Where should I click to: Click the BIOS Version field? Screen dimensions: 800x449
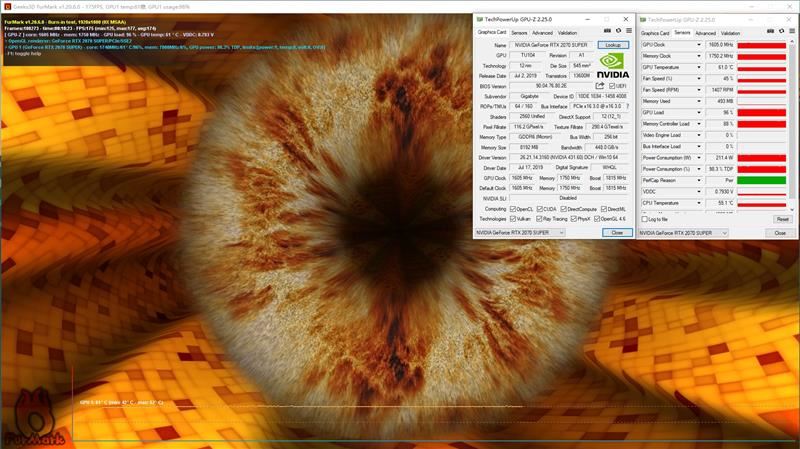click(x=551, y=86)
